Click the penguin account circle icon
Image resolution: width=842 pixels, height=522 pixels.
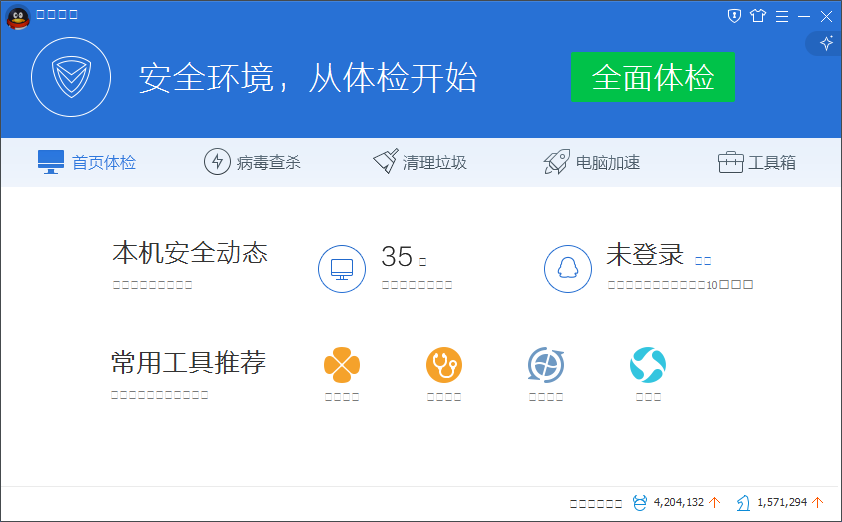pos(568,268)
